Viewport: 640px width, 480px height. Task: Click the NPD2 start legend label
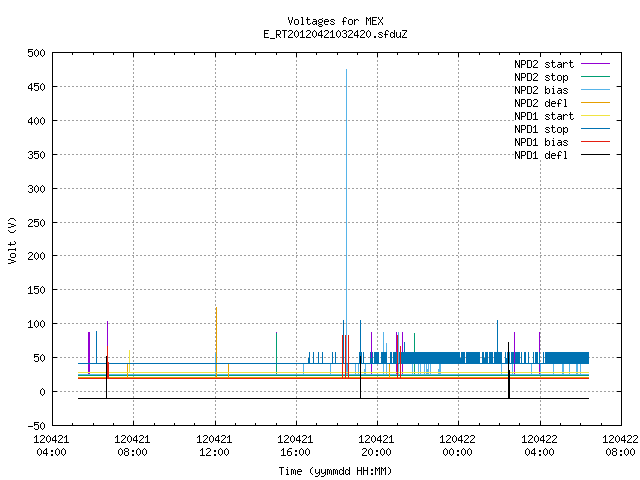544,64
